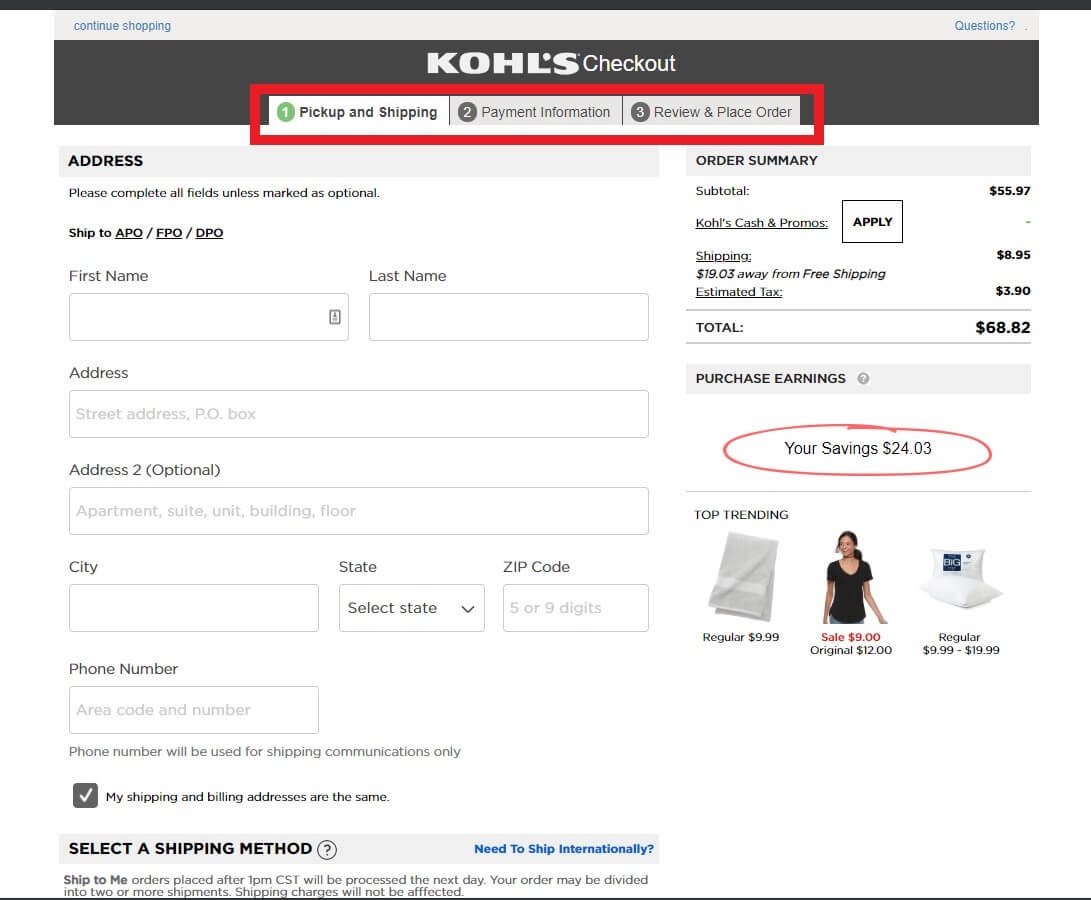The height and width of the screenshot is (900, 1091).
Task: Click the ZIP Code field
Action: click(575, 608)
